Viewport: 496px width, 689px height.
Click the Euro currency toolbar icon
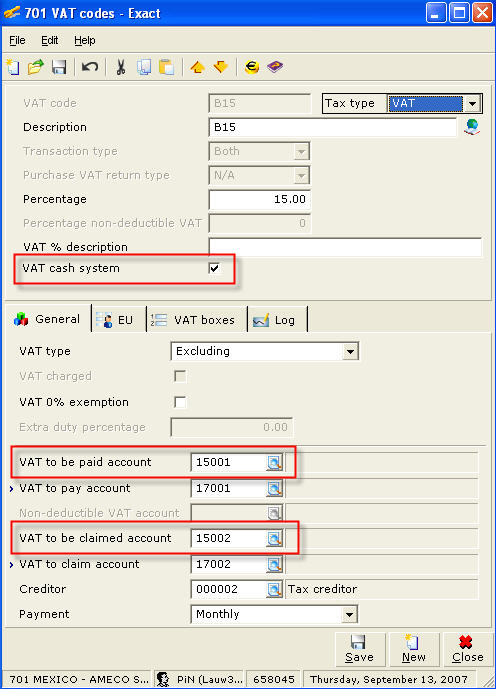point(252,67)
